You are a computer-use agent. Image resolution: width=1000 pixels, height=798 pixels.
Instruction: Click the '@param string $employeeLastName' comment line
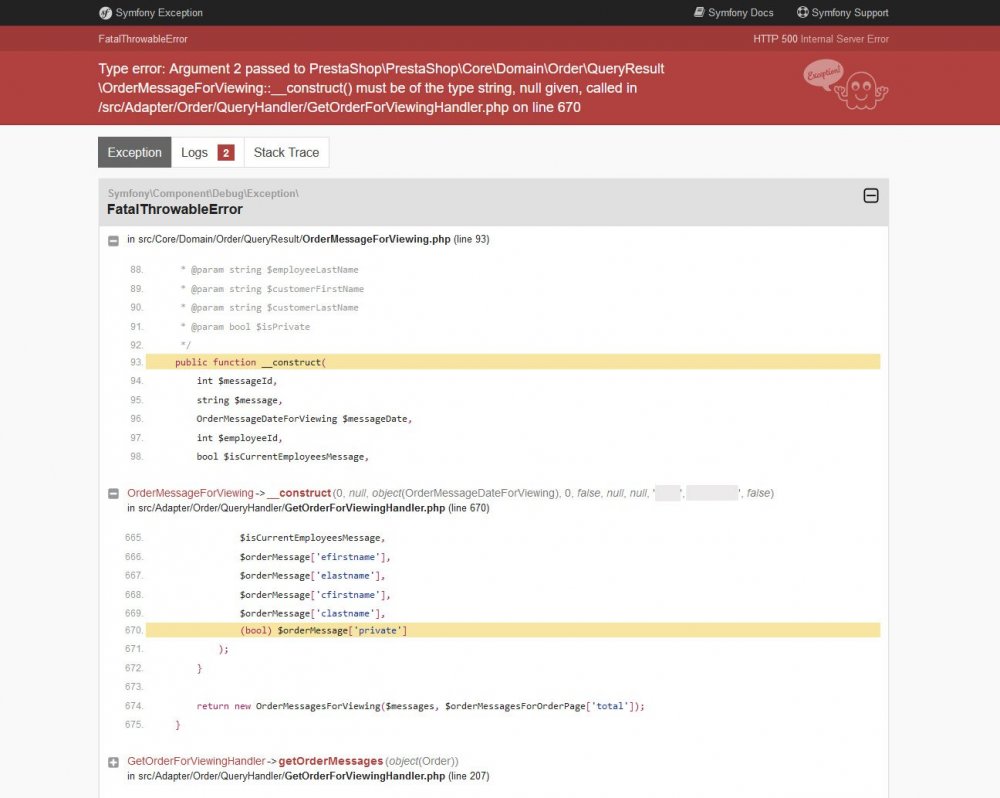(x=270, y=270)
